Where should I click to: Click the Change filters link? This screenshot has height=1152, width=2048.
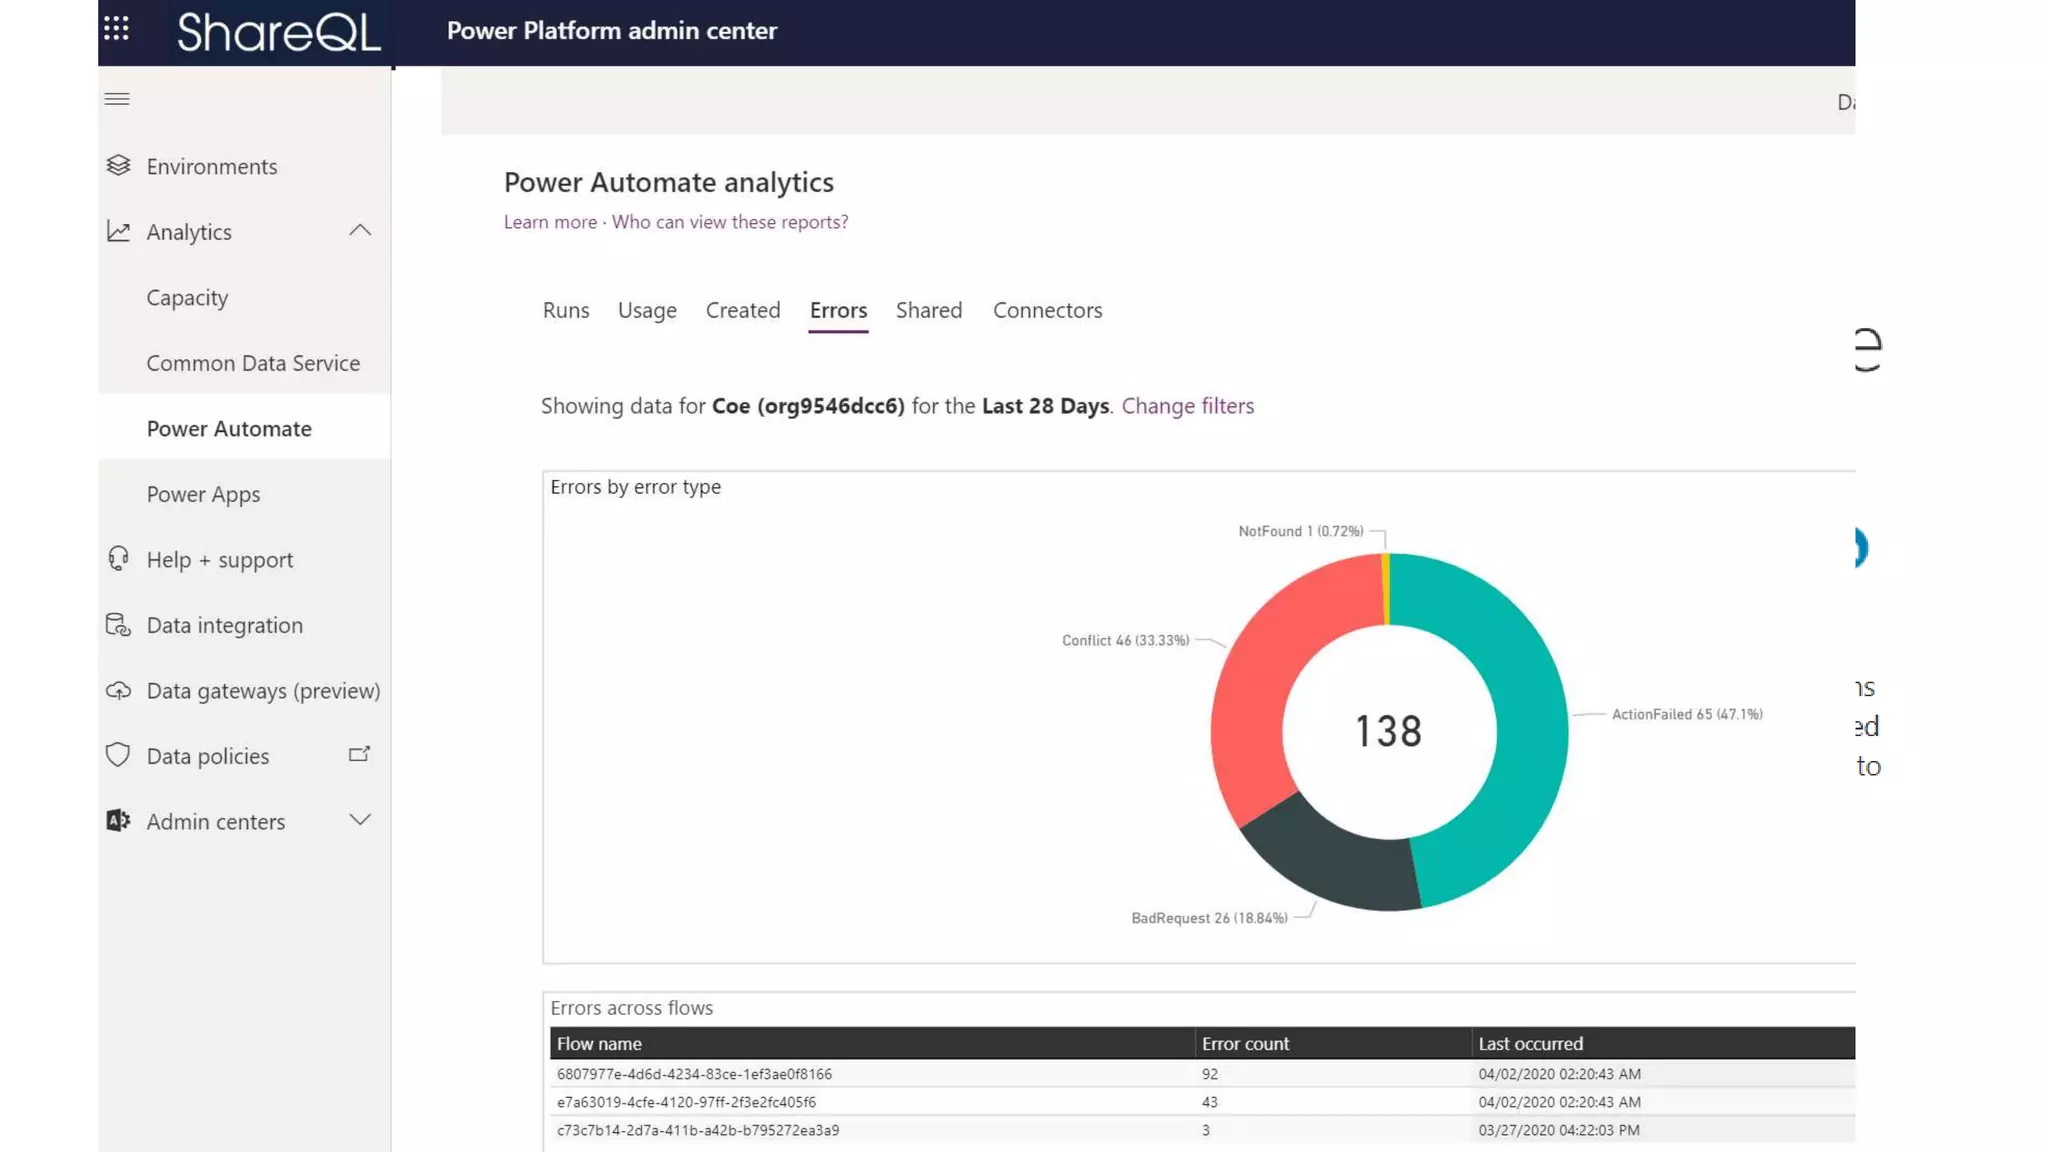pyautogui.click(x=1187, y=406)
